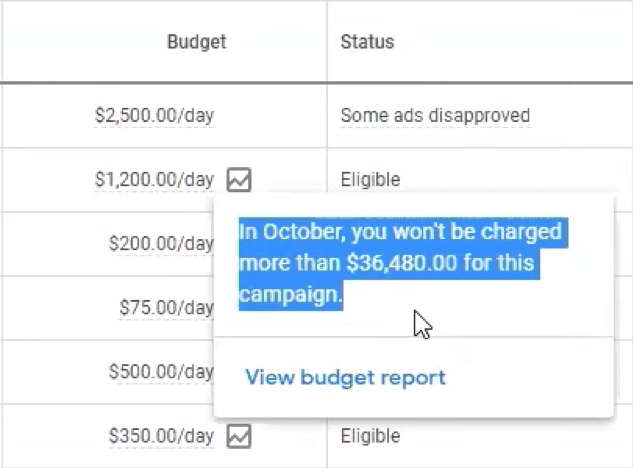Click the $36,480.00 amount in the tooltip
The width and height of the screenshot is (633, 468).
tap(402, 263)
